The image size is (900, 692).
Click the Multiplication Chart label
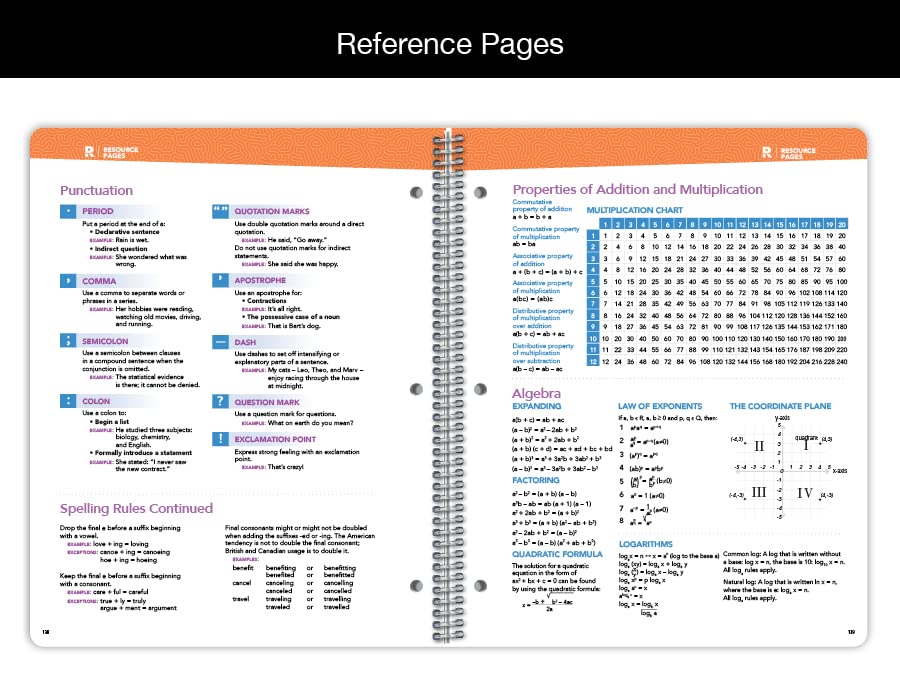tap(635, 210)
